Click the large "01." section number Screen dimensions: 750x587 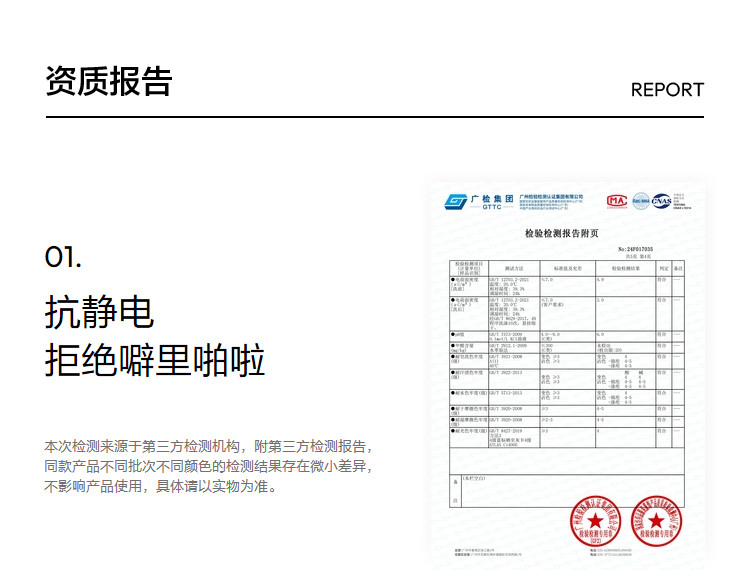tap(63, 257)
